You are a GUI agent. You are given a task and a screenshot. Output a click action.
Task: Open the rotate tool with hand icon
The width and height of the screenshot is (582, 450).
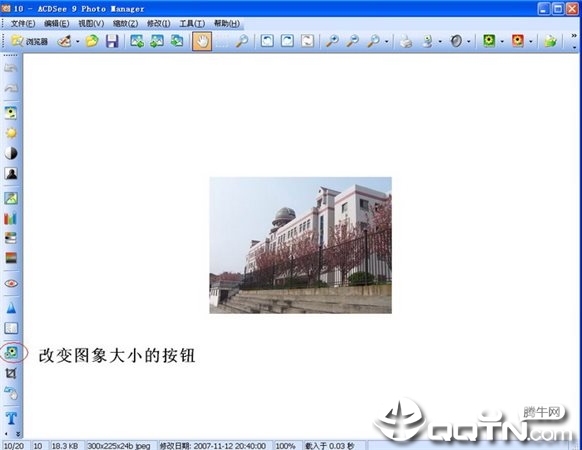(x=11, y=393)
